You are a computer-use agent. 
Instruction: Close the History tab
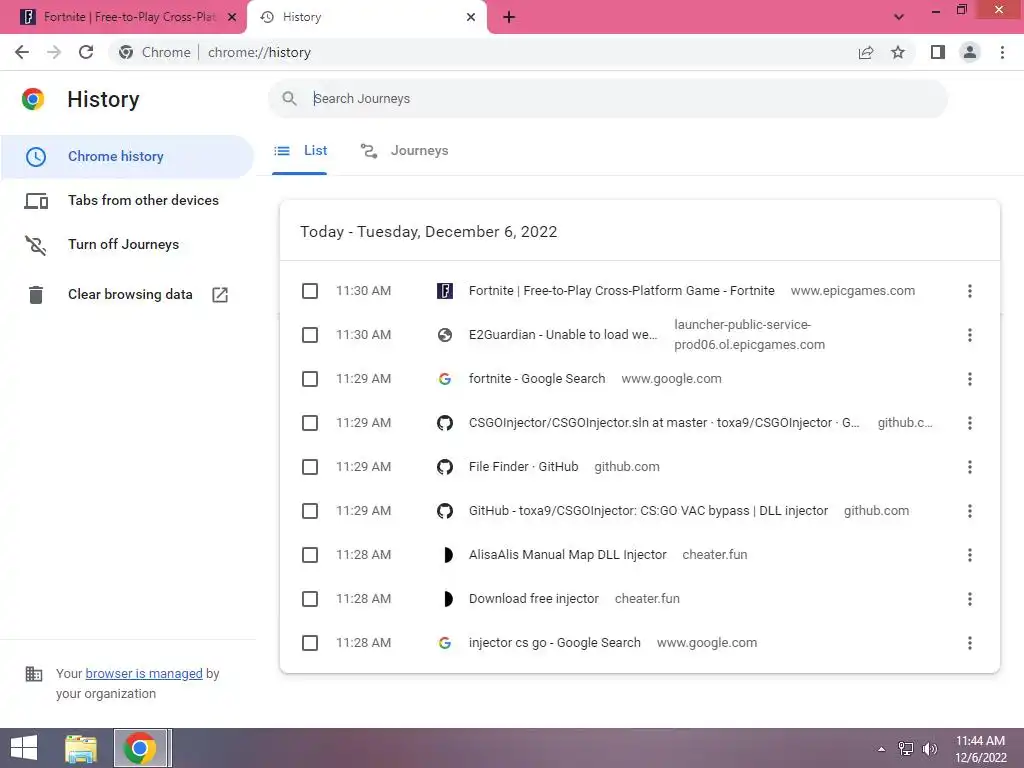[471, 17]
